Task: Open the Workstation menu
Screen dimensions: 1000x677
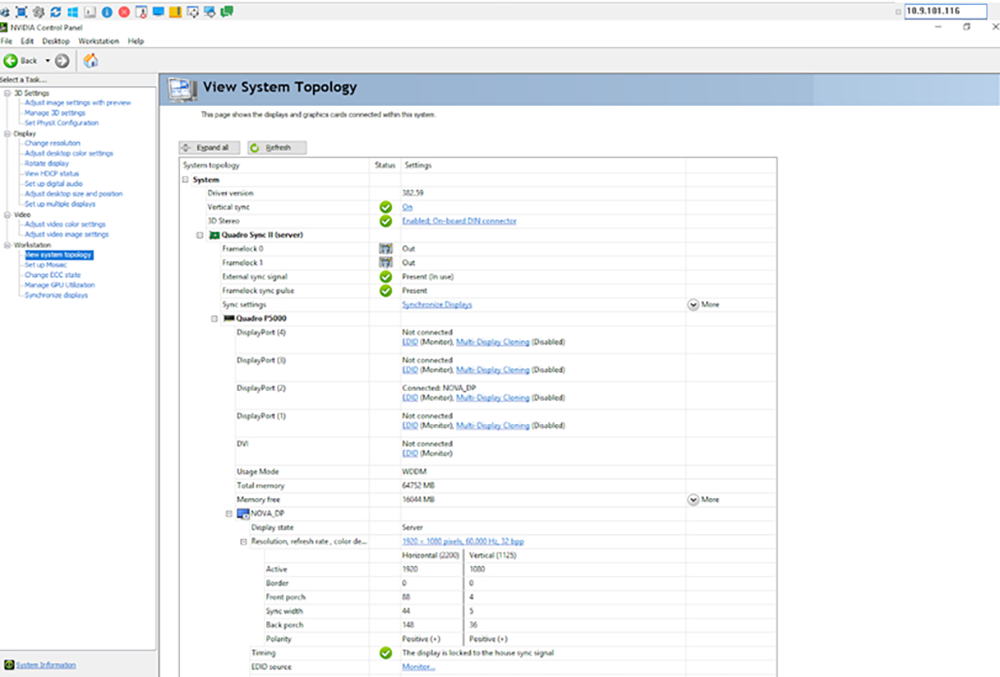Action: pos(99,41)
